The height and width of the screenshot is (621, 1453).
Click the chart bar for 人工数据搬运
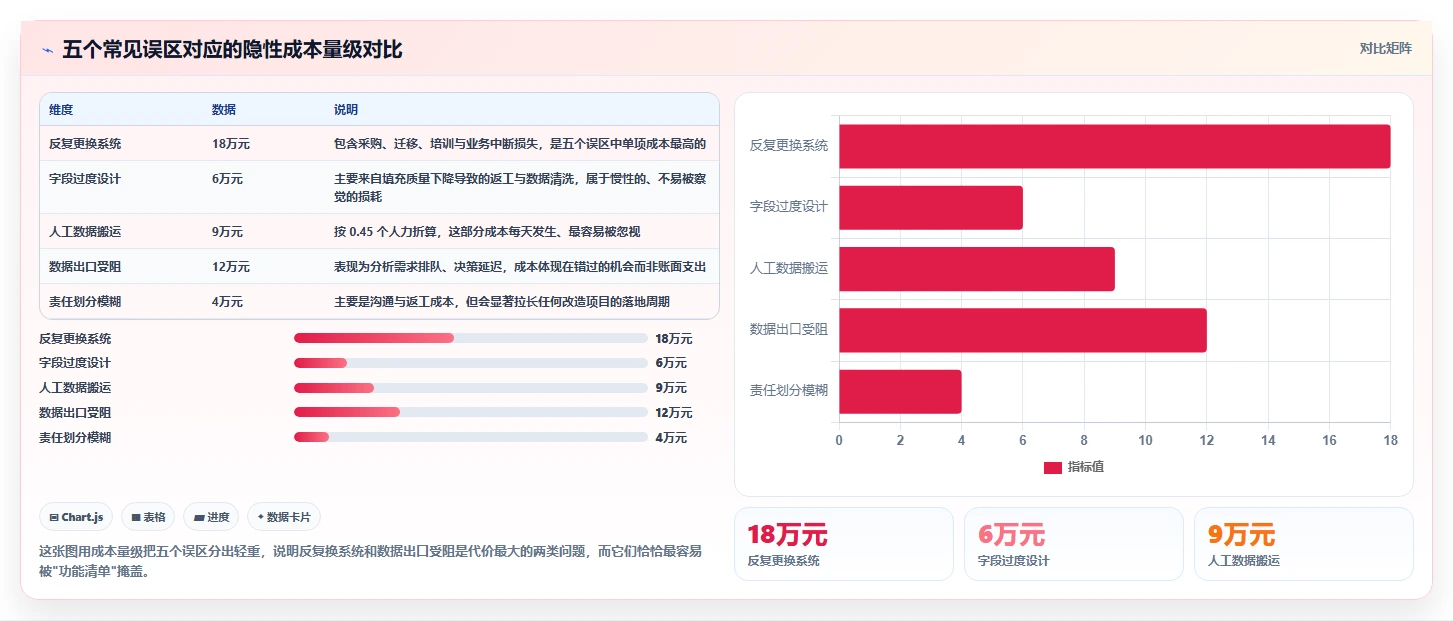coord(977,269)
